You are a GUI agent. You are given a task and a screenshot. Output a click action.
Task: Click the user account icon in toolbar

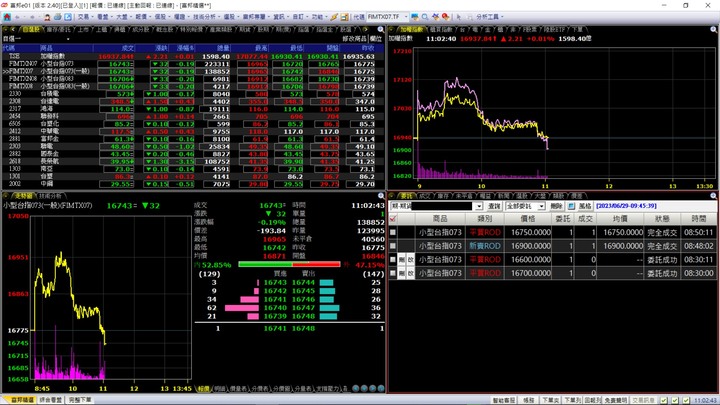[x=46, y=17]
